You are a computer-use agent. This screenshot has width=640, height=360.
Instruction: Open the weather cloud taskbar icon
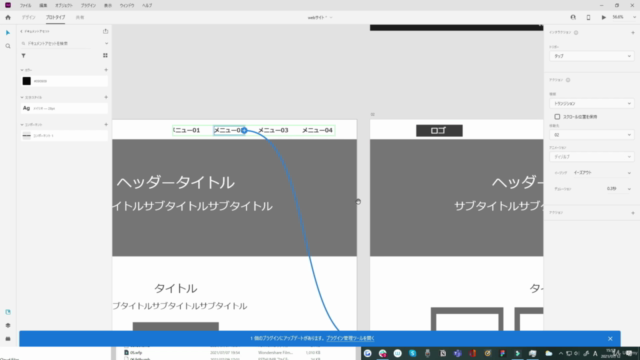[x=549, y=353]
